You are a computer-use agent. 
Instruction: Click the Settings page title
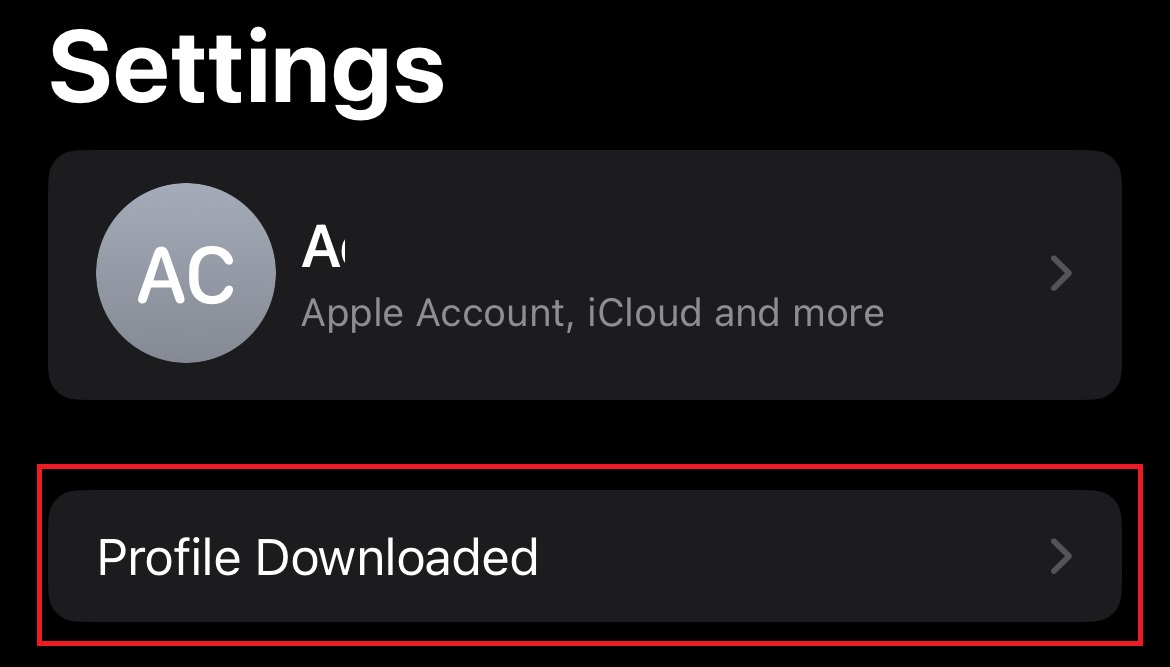tap(246, 67)
